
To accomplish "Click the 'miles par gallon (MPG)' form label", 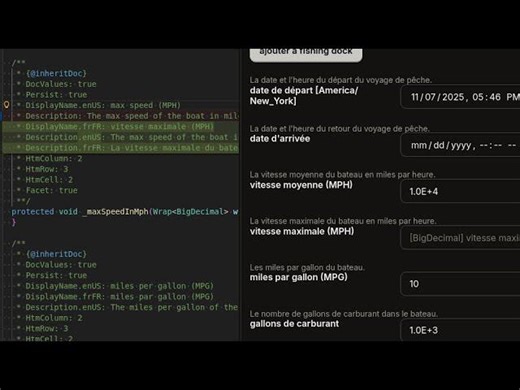I will (x=299, y=277).
